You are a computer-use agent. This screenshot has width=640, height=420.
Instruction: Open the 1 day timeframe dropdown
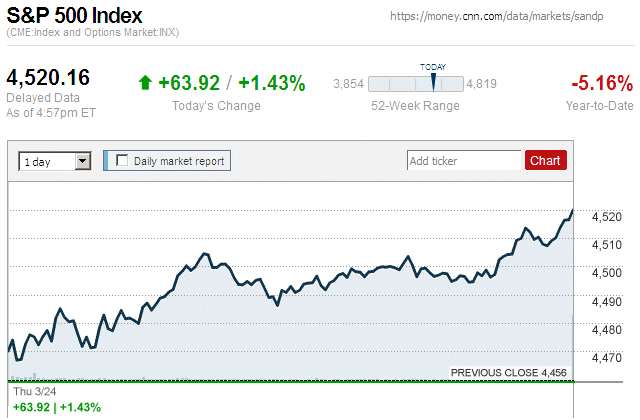[54, 160]
